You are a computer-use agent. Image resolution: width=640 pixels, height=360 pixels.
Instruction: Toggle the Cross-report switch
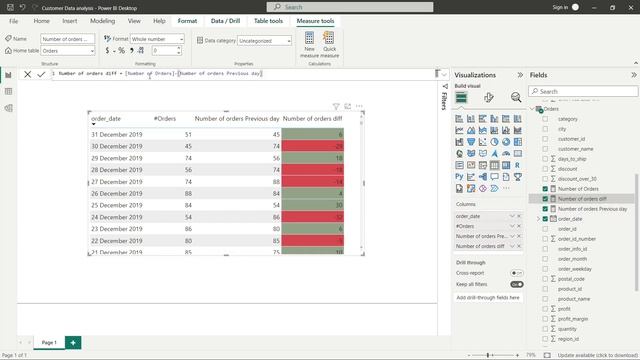point(516,273)
